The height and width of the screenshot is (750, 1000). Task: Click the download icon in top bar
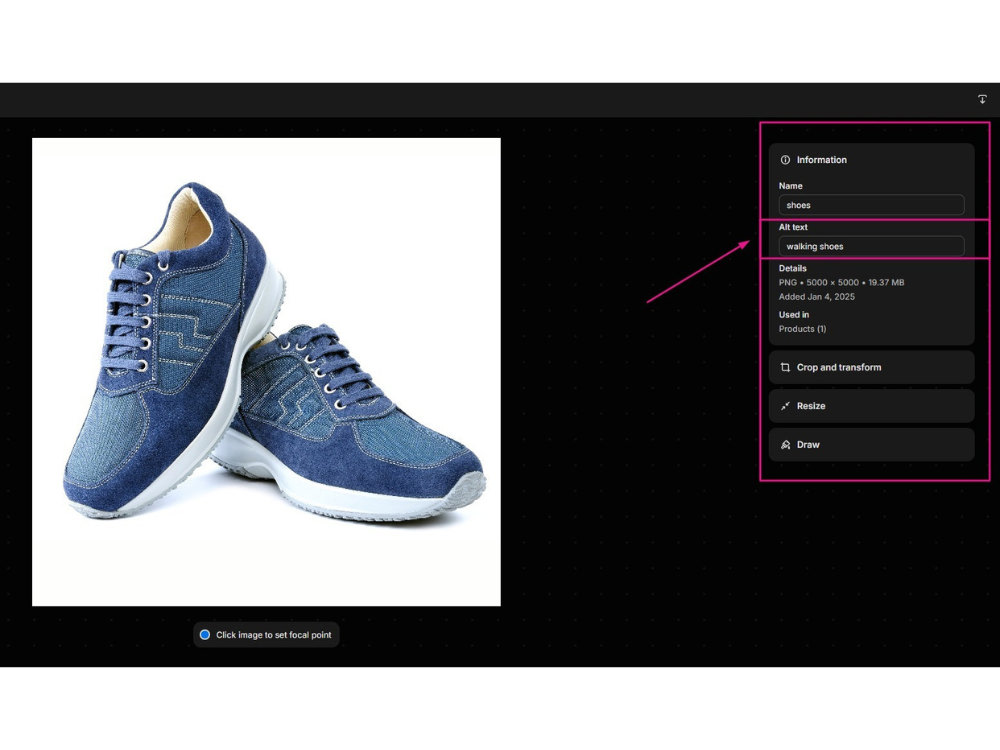click(982, 99)
